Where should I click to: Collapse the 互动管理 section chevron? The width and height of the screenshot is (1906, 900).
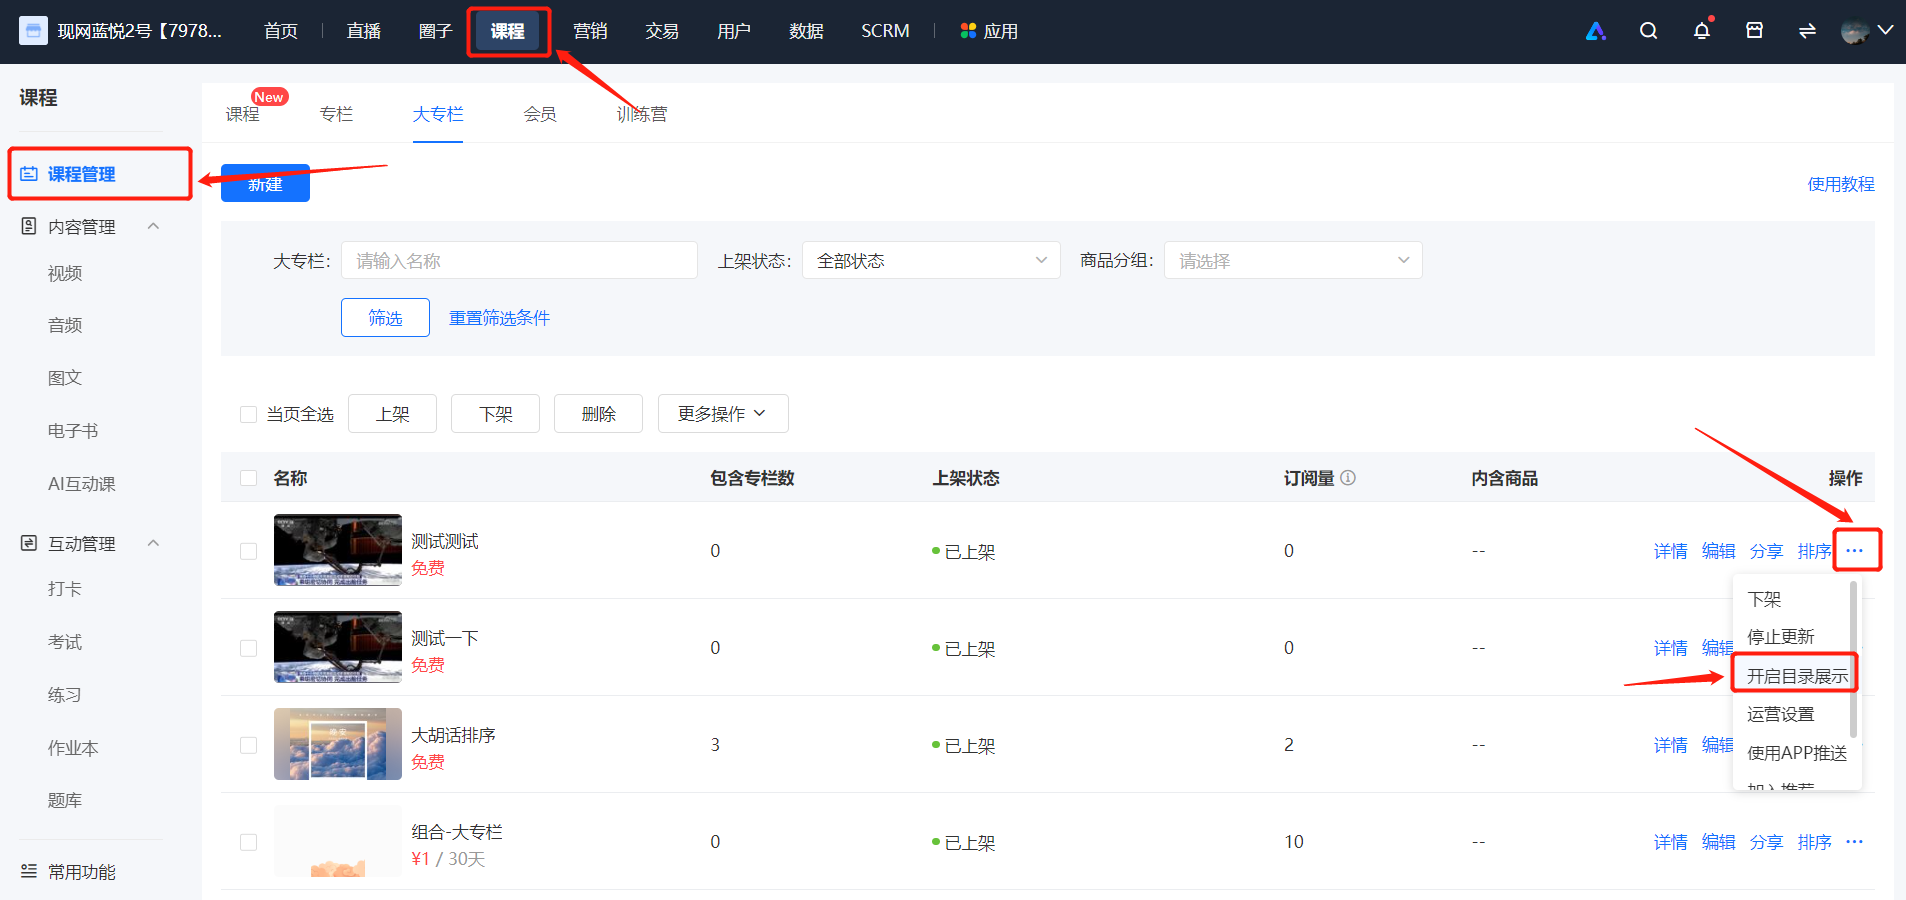153,543
